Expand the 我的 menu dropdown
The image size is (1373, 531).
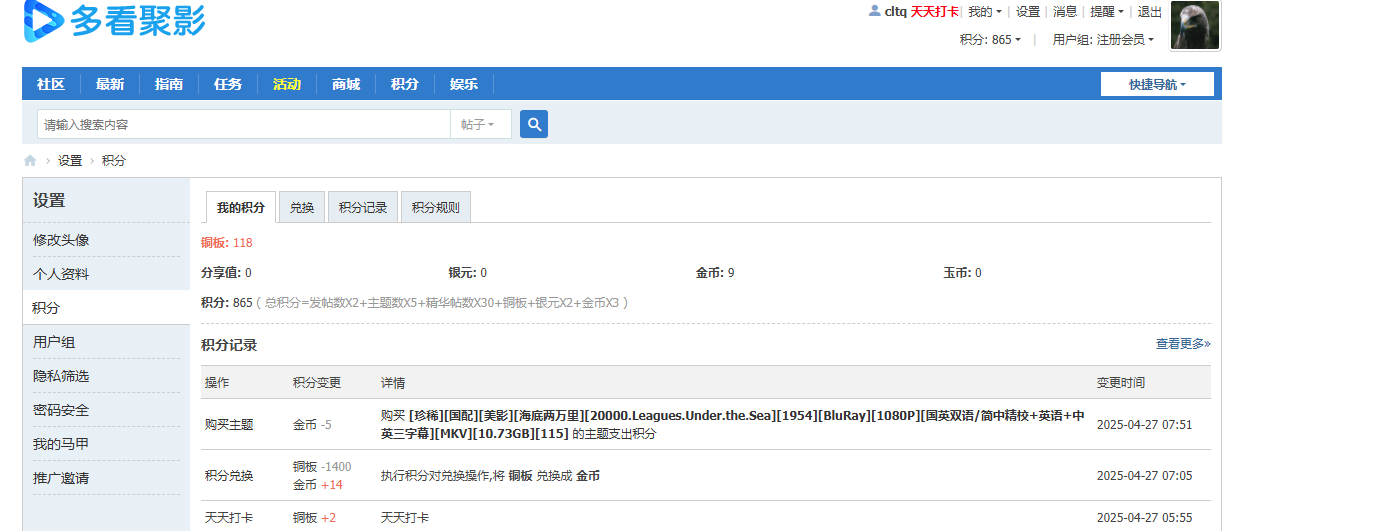985,12
